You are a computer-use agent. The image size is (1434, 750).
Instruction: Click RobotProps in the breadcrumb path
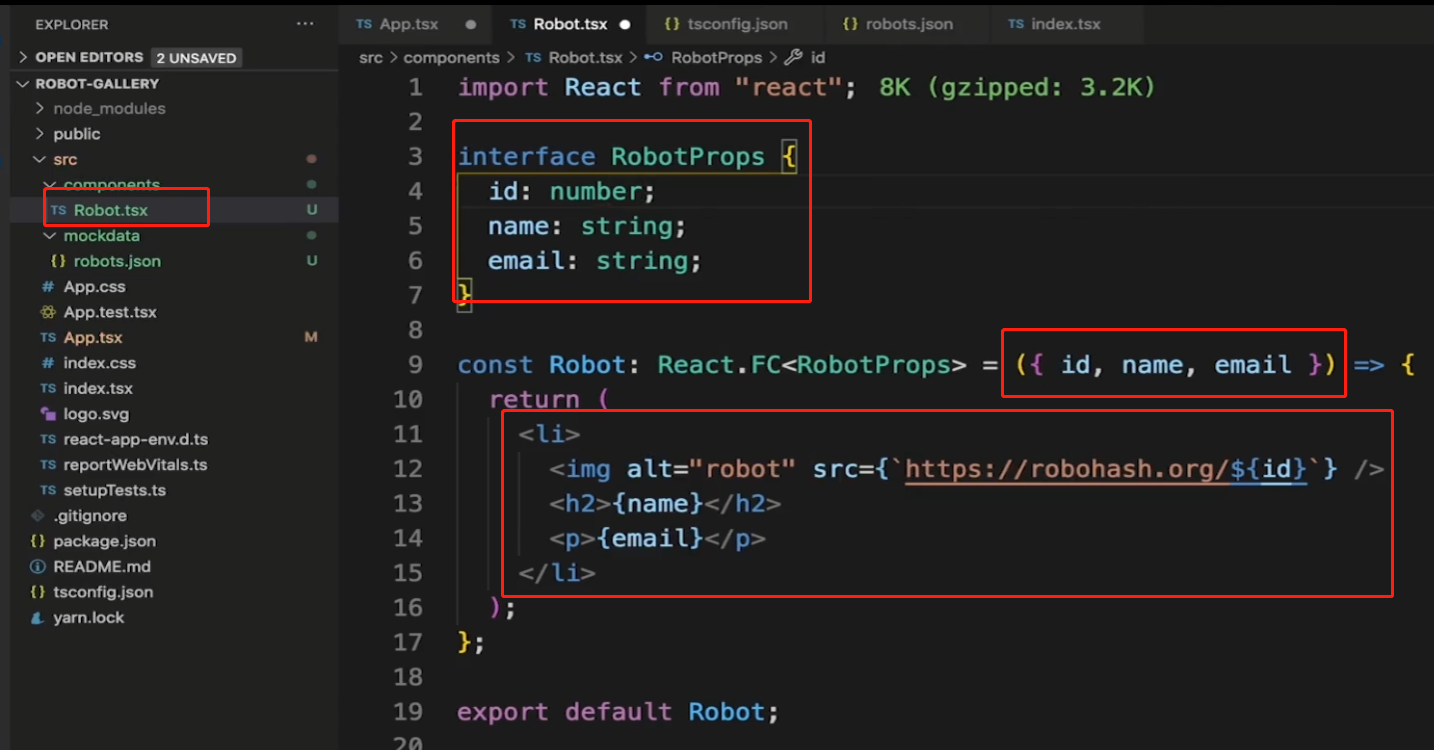[x=716, y=58]
